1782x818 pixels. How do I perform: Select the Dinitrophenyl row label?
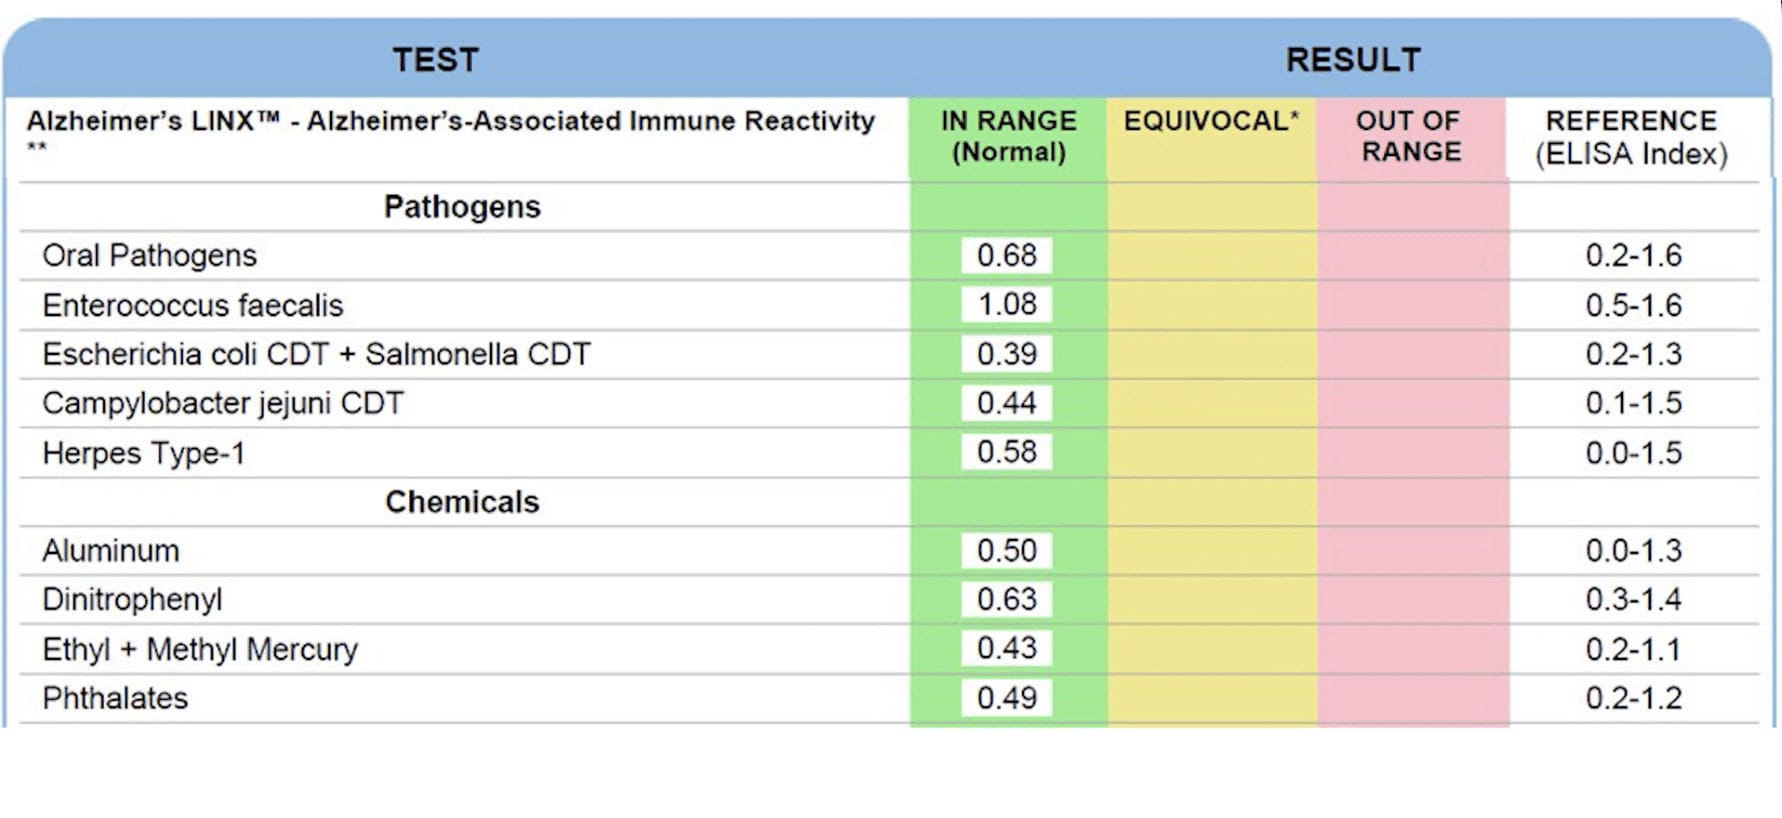[x=132, y=600]
